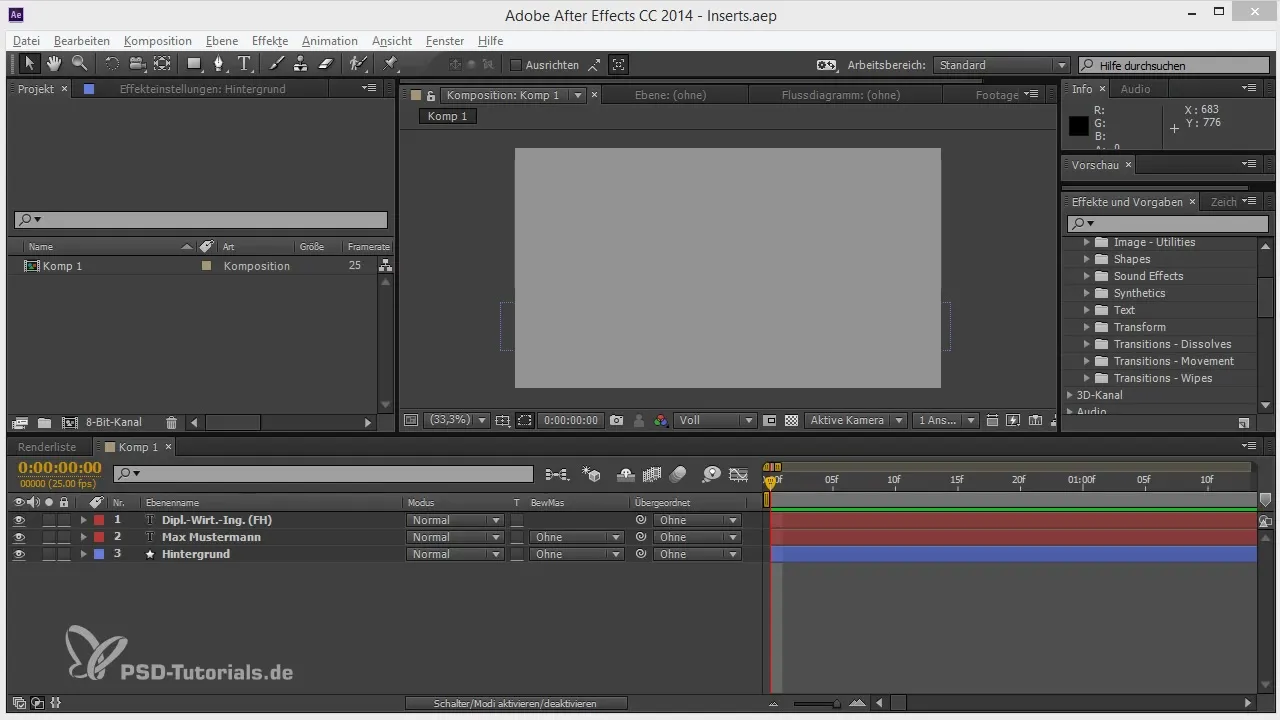Viewport: 1280px width, 720px height.
Task: Create new composition icon in Projekt panel
Action: (70, 423)
